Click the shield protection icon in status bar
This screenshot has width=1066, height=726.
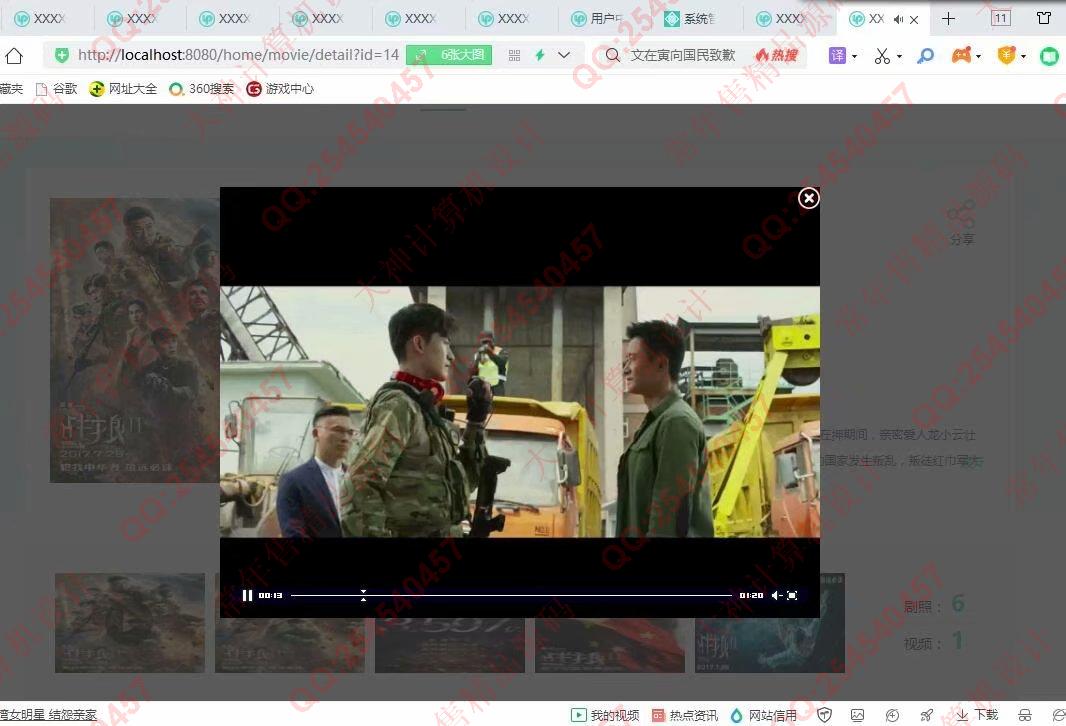[825, 715]
